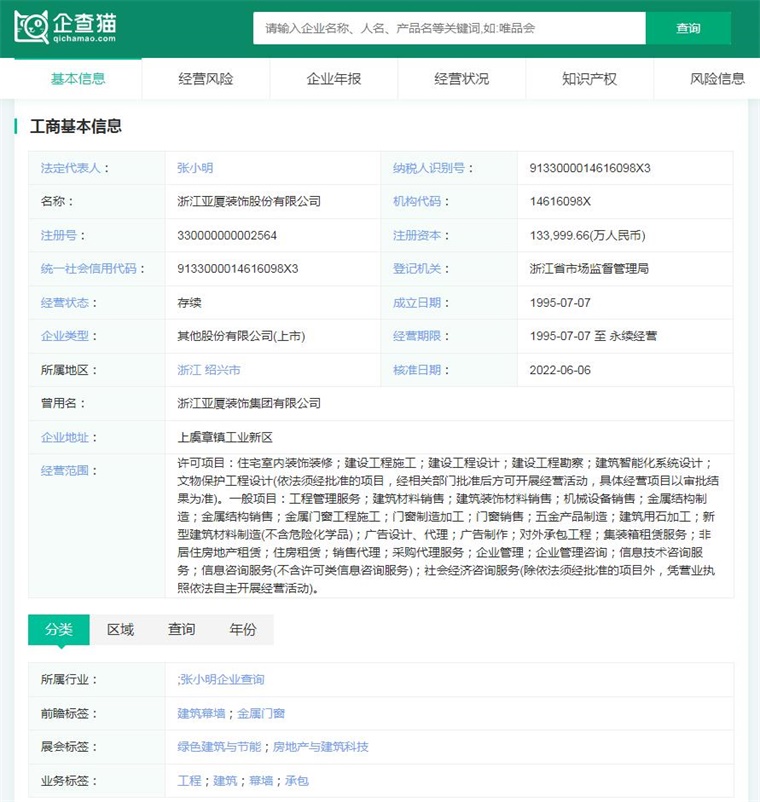This screenshot has height=802, width=760.
Task: Click former name 浙江亚厦装饰集团有限公司
Action: 249,404
